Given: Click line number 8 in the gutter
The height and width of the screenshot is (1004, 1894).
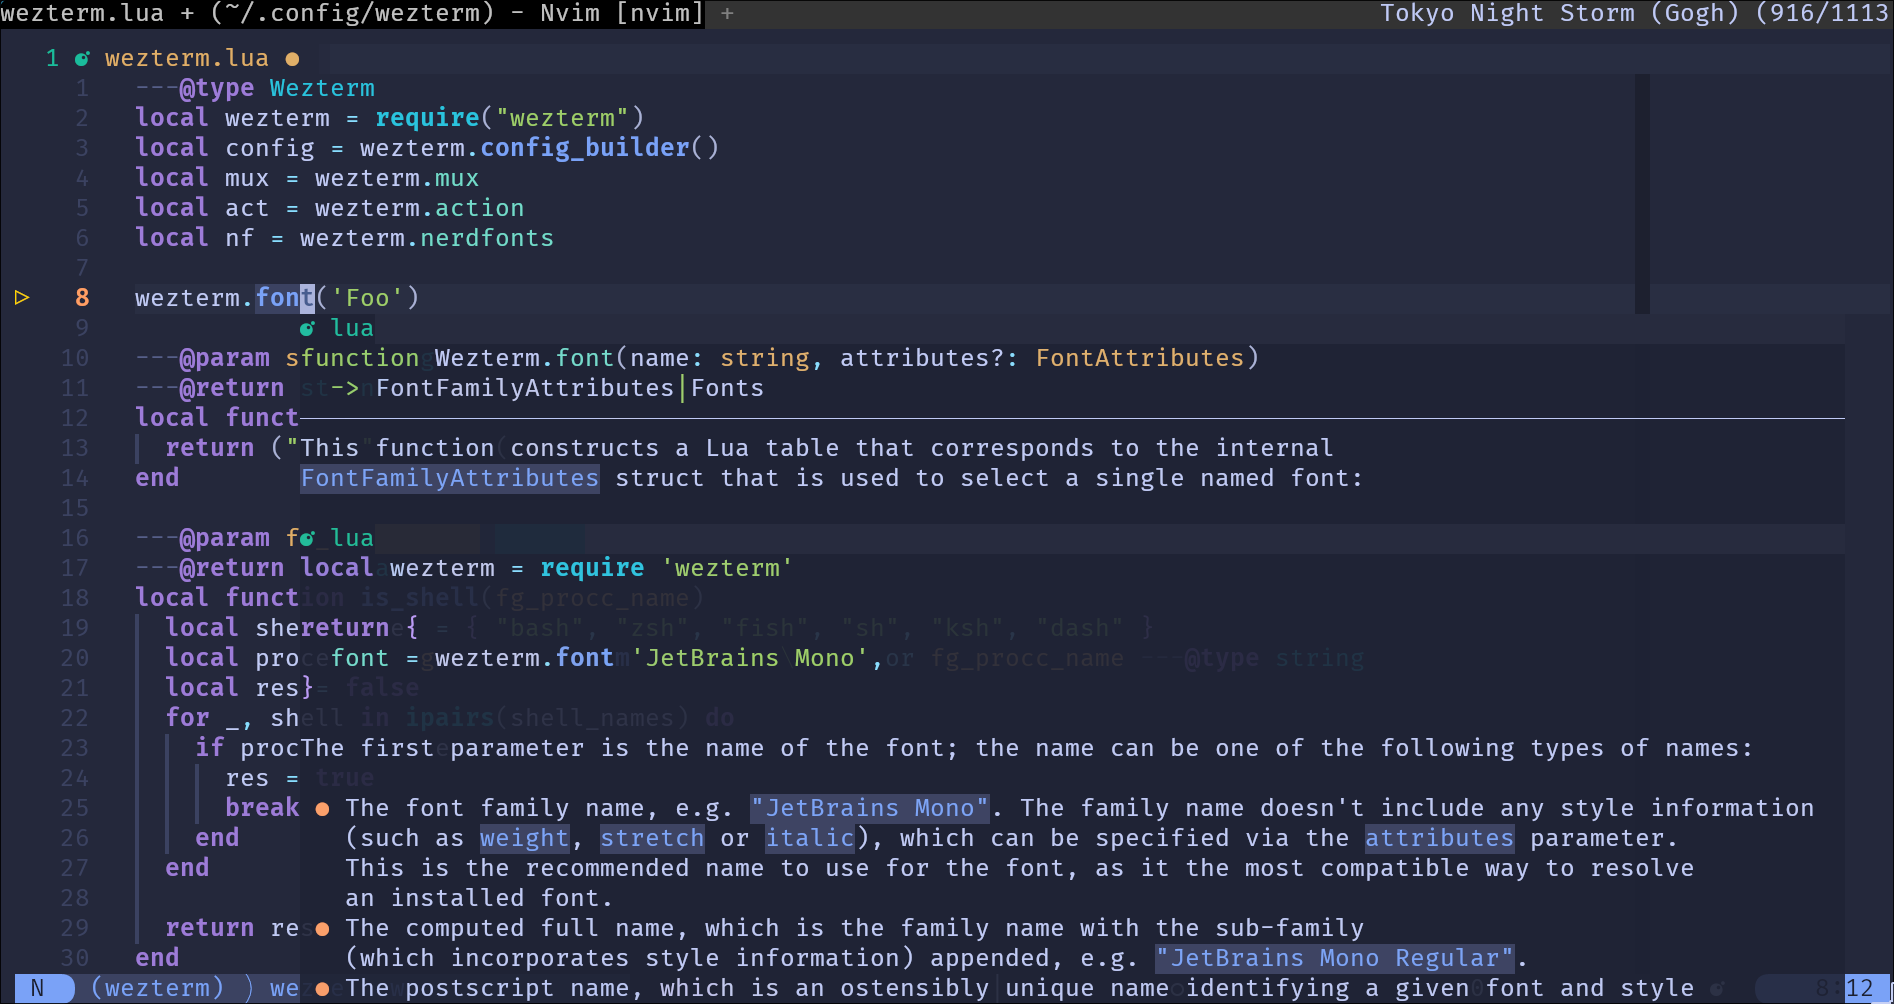Looking at the screenshot, I should click(x=81, y=297).
